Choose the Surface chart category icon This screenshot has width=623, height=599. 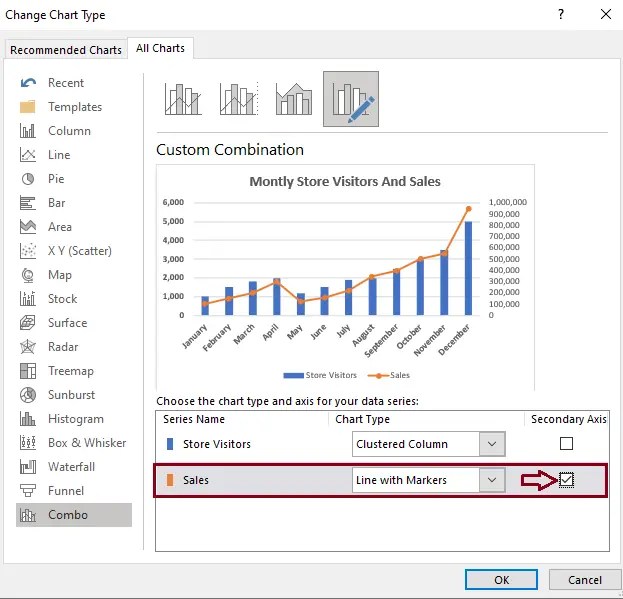28,323
